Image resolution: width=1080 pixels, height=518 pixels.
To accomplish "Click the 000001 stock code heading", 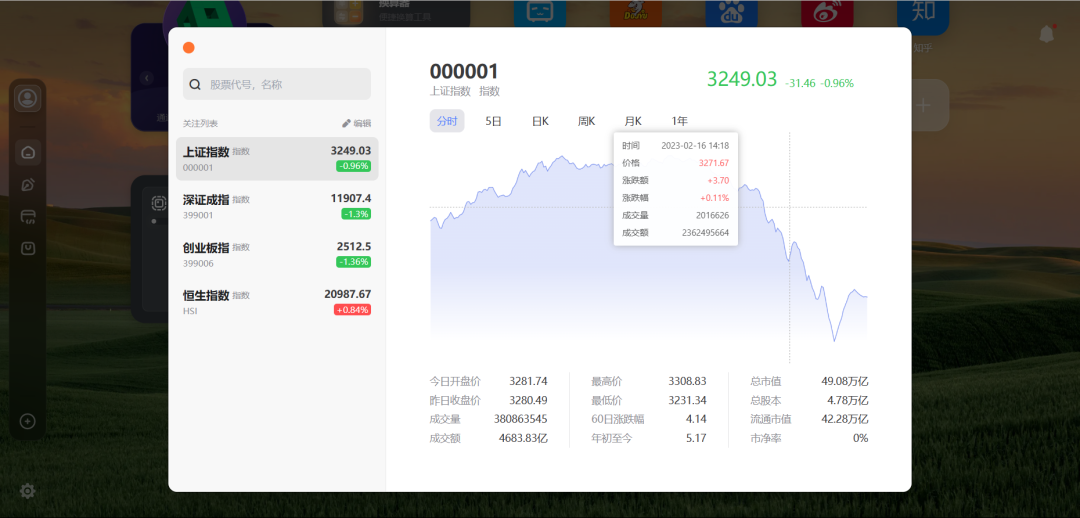I will (x=464, y=72).
